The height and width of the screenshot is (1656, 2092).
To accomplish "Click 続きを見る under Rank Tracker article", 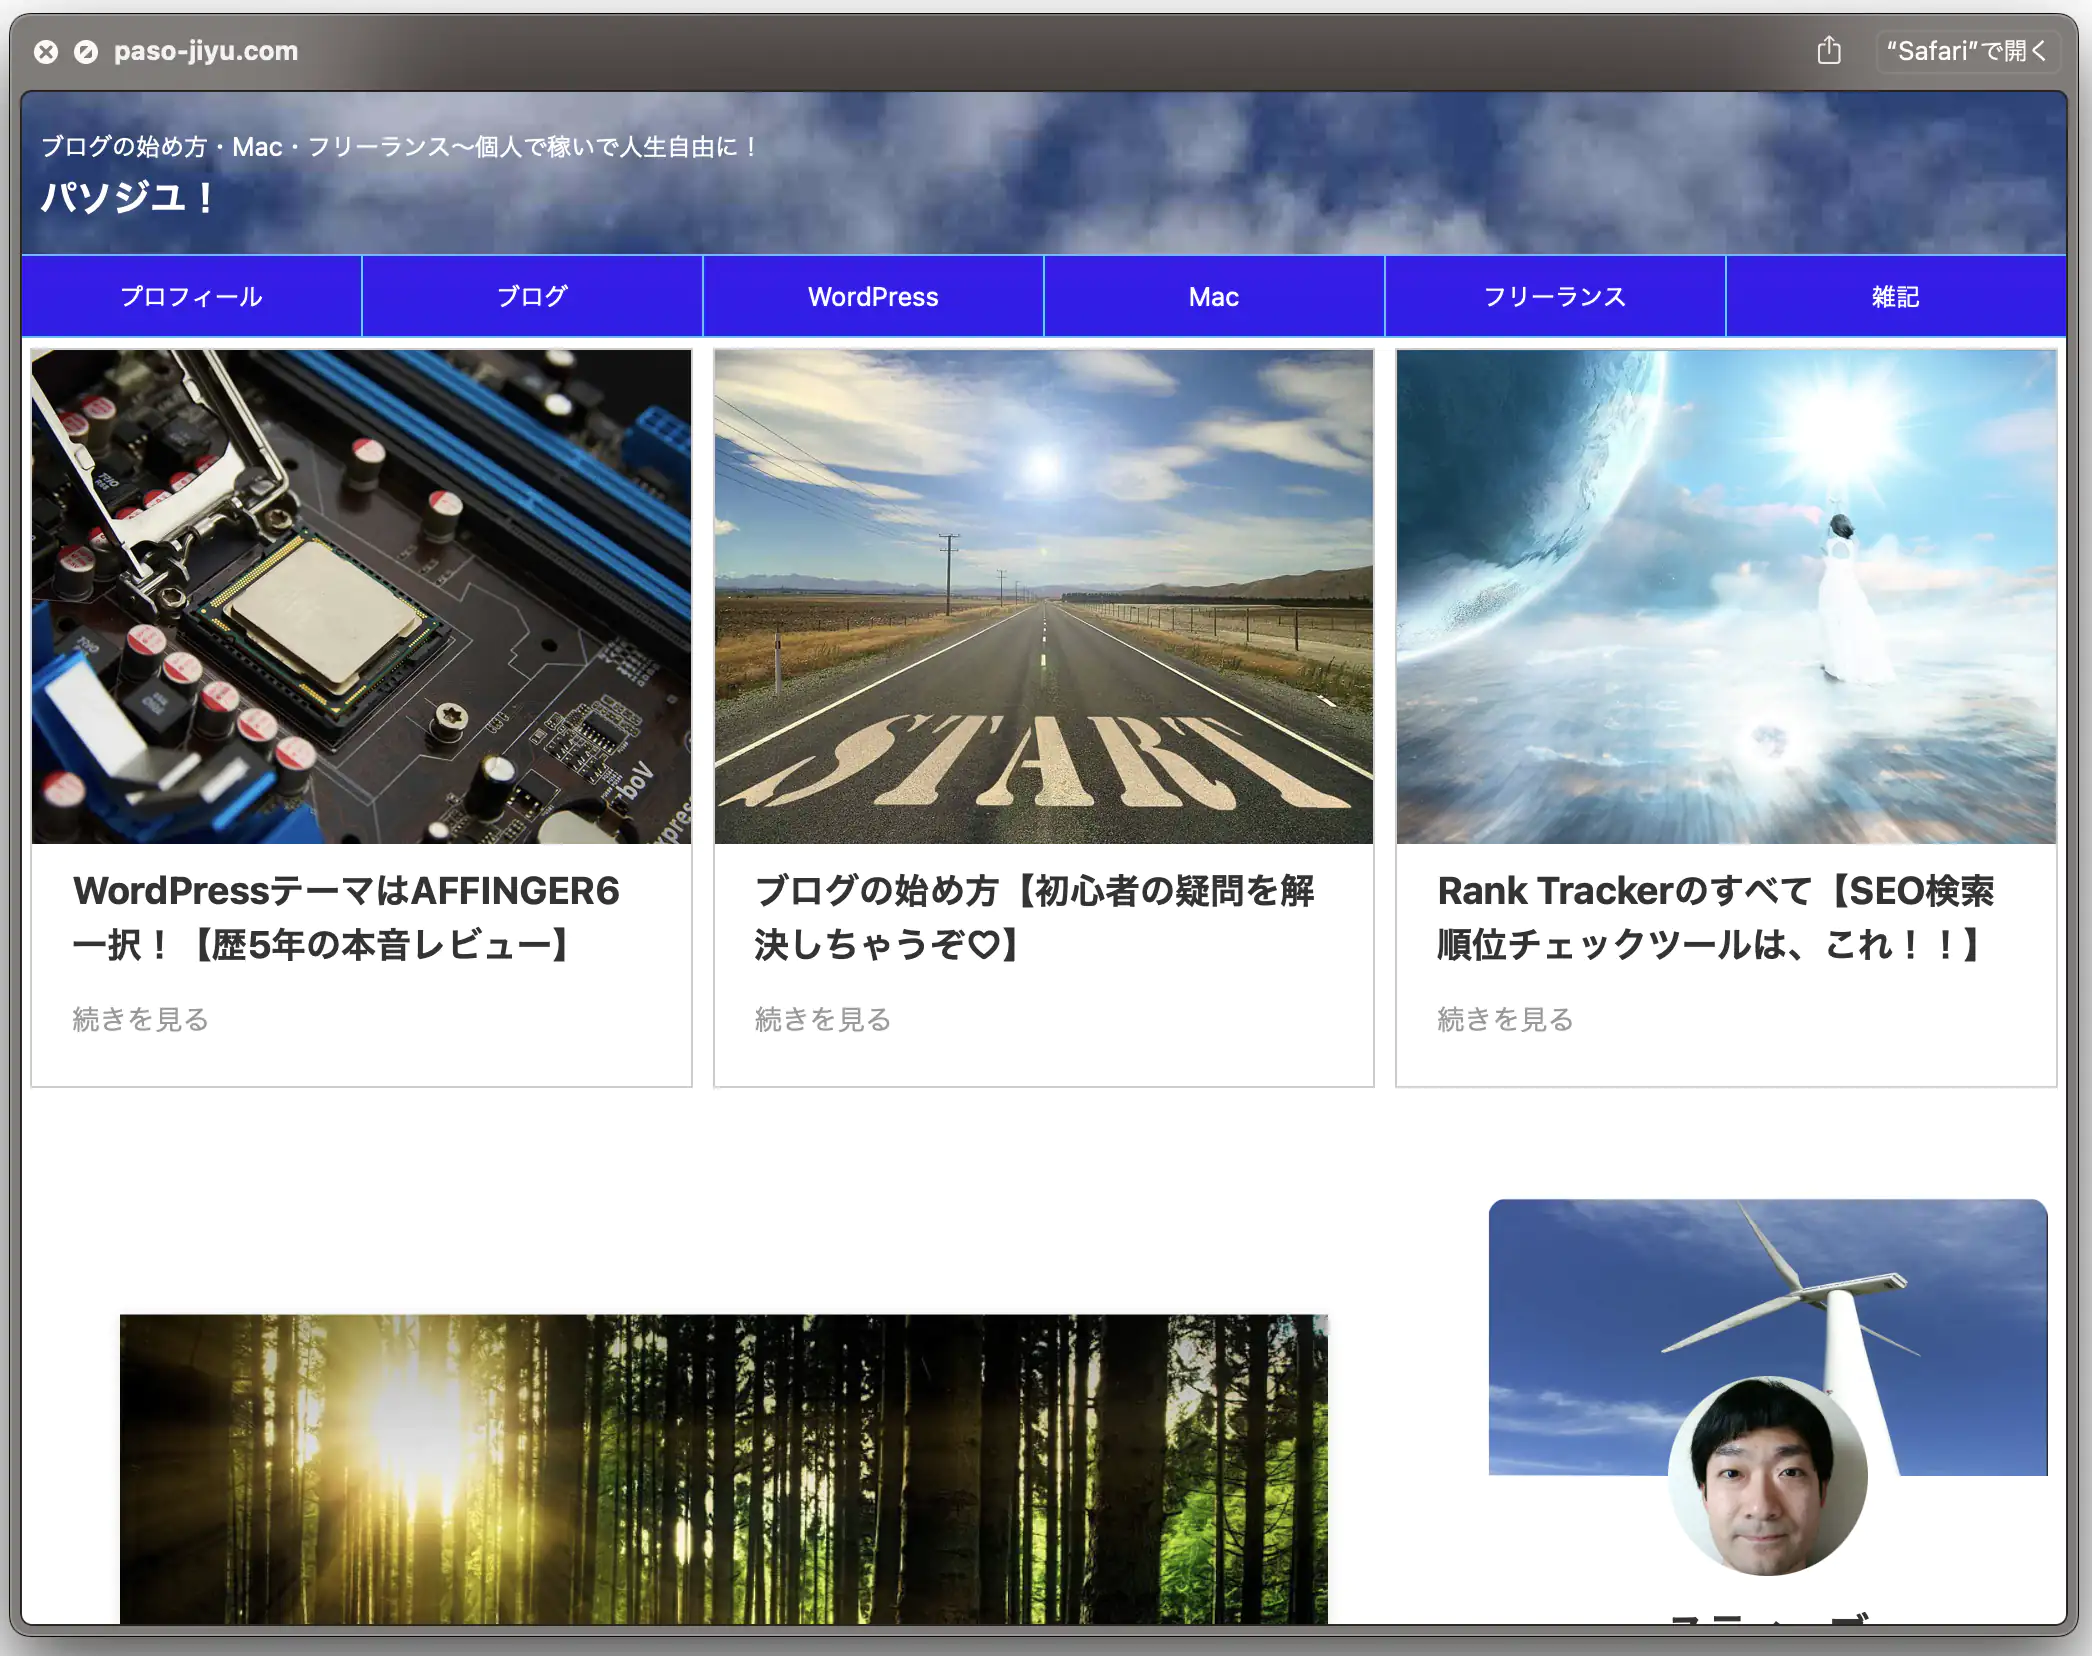I will click(x=1505, y=1019).
